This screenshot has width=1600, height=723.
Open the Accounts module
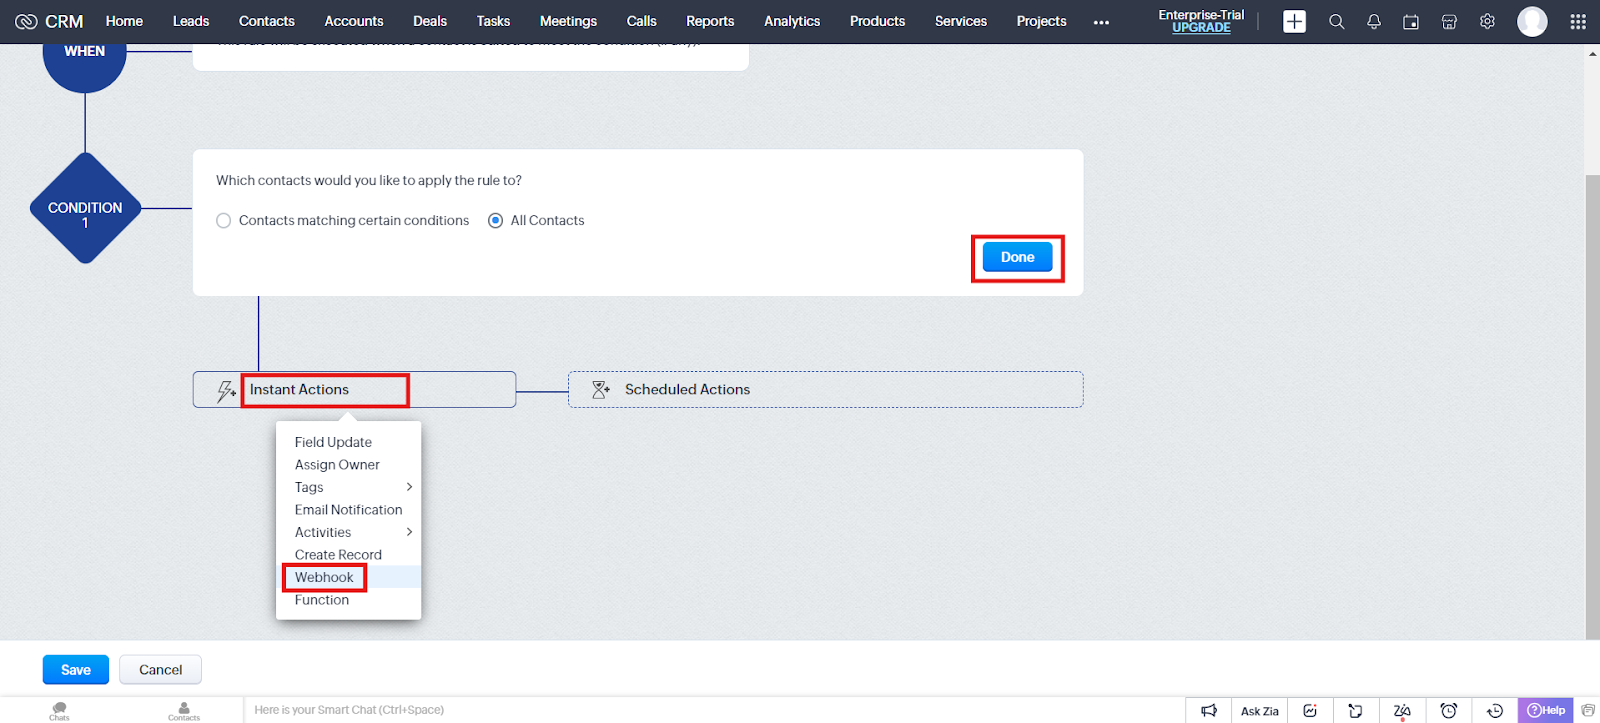click(354, 21)
